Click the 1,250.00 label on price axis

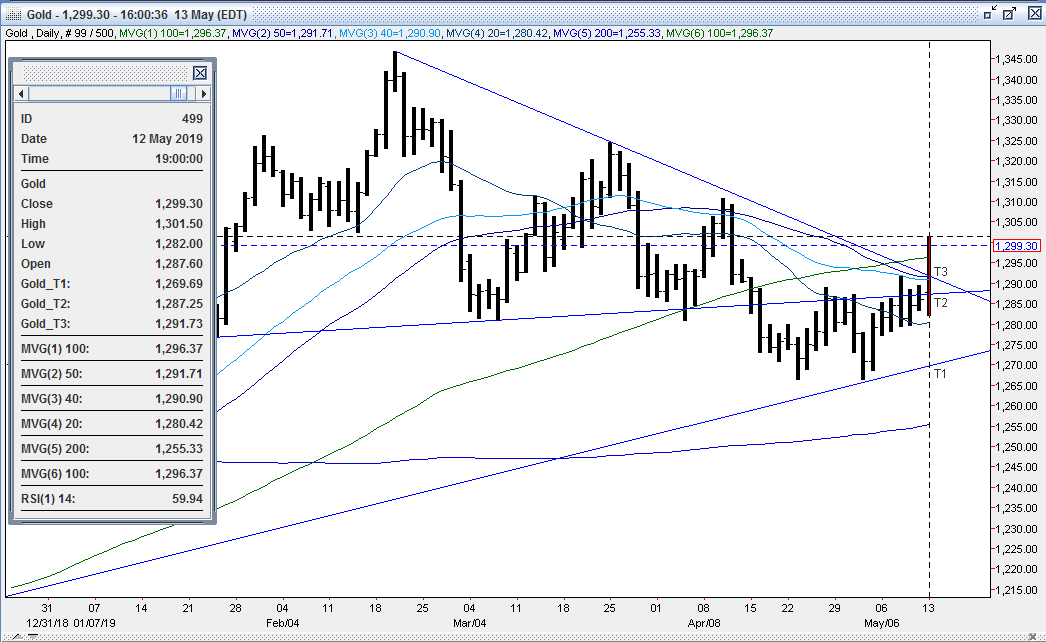pos(1017,447)
